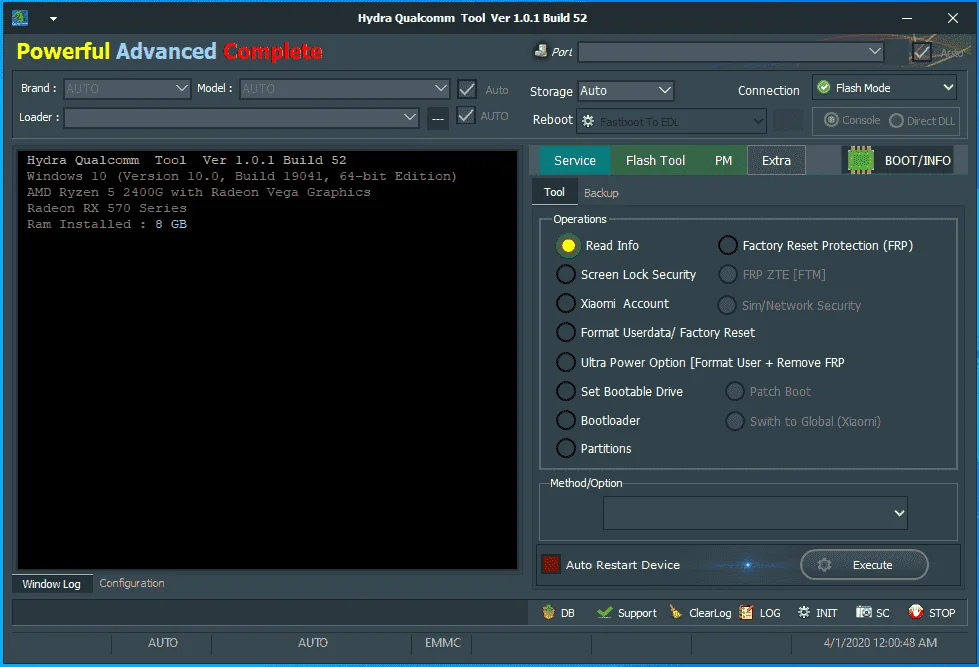Select Xiaomi Account operation
The height and width of the screenshot is (667, 979).
566,304
